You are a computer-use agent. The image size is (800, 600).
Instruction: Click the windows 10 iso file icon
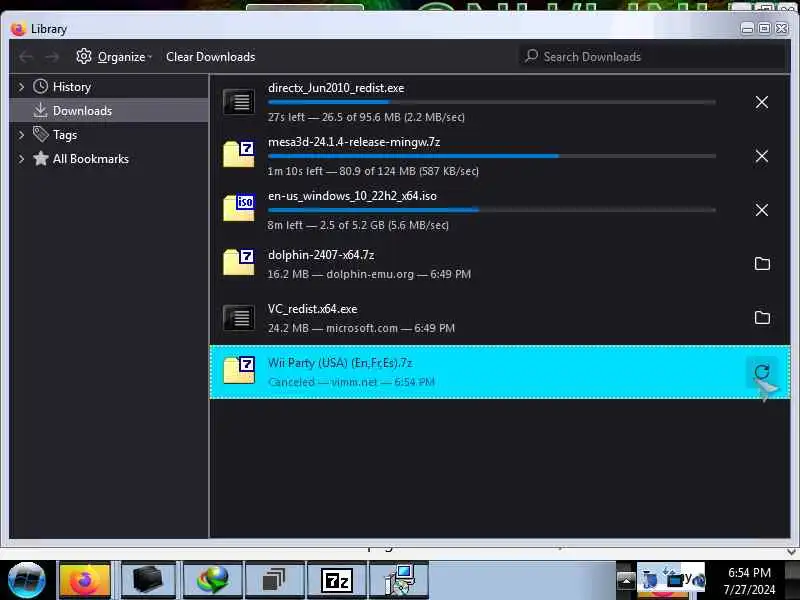(x=239, y=208)
